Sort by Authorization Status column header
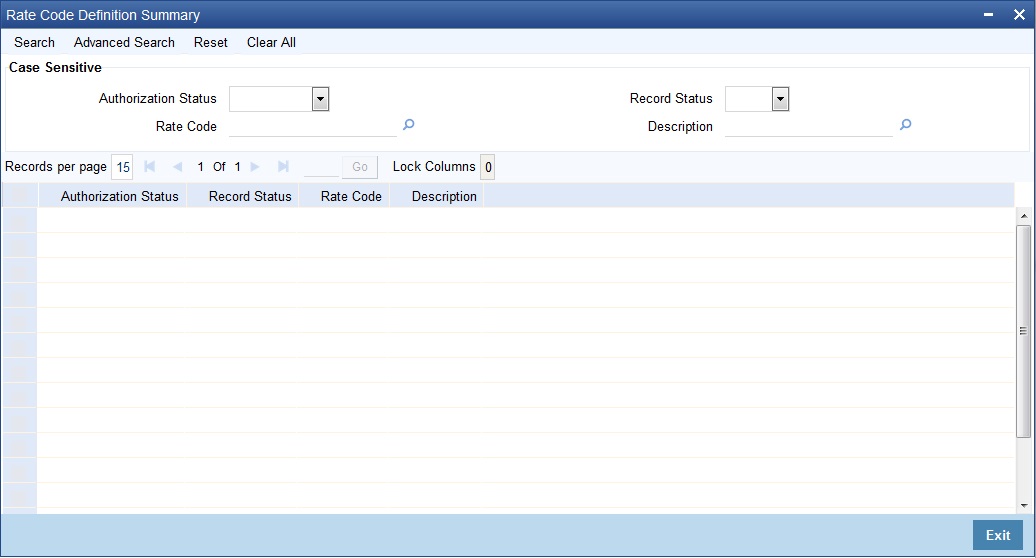 120,196
